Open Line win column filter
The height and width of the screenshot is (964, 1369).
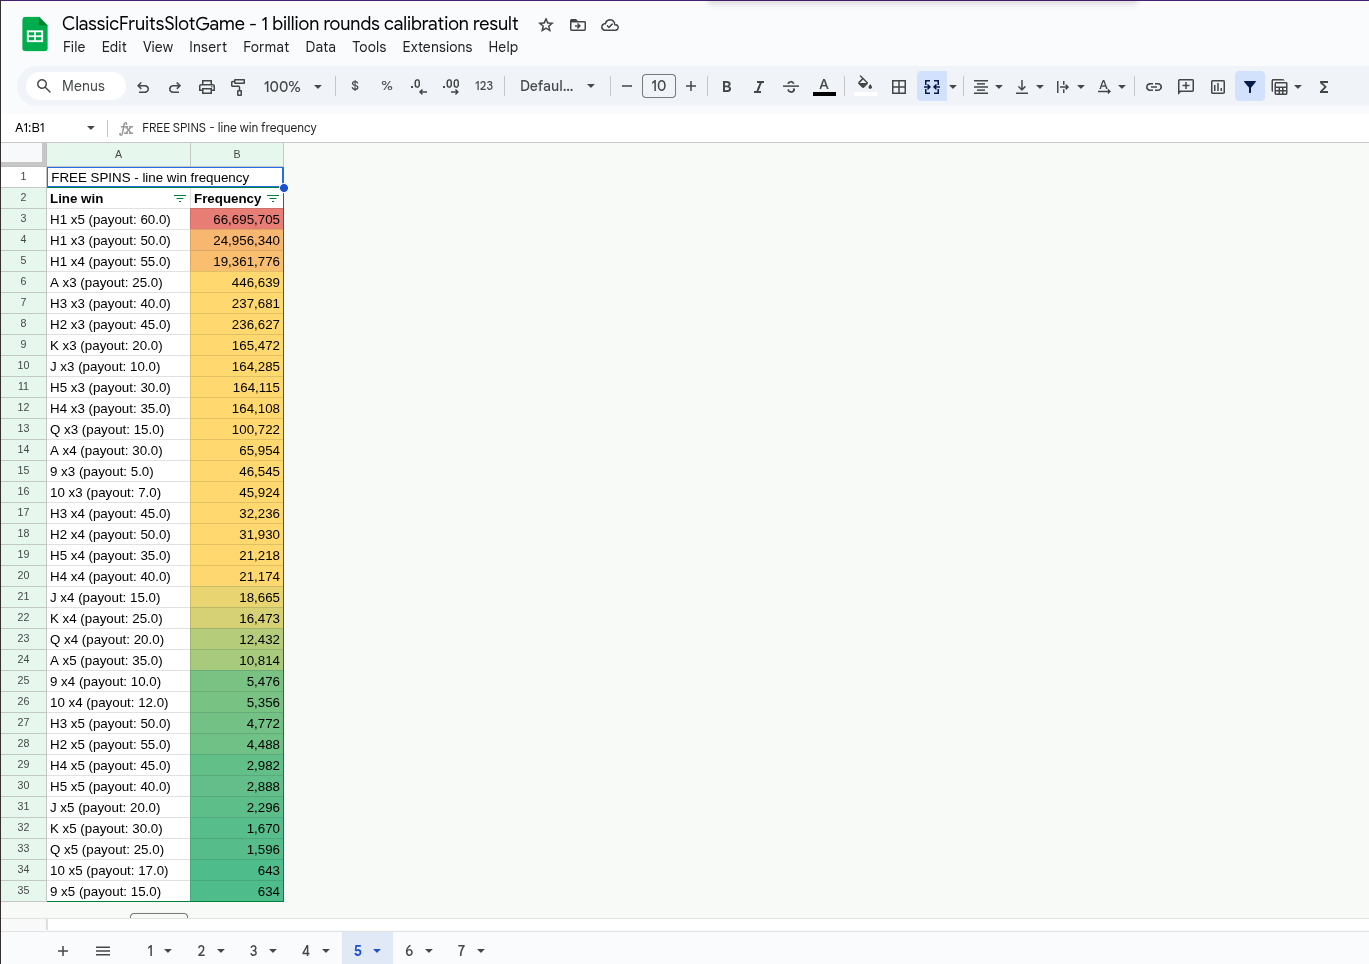180,199
